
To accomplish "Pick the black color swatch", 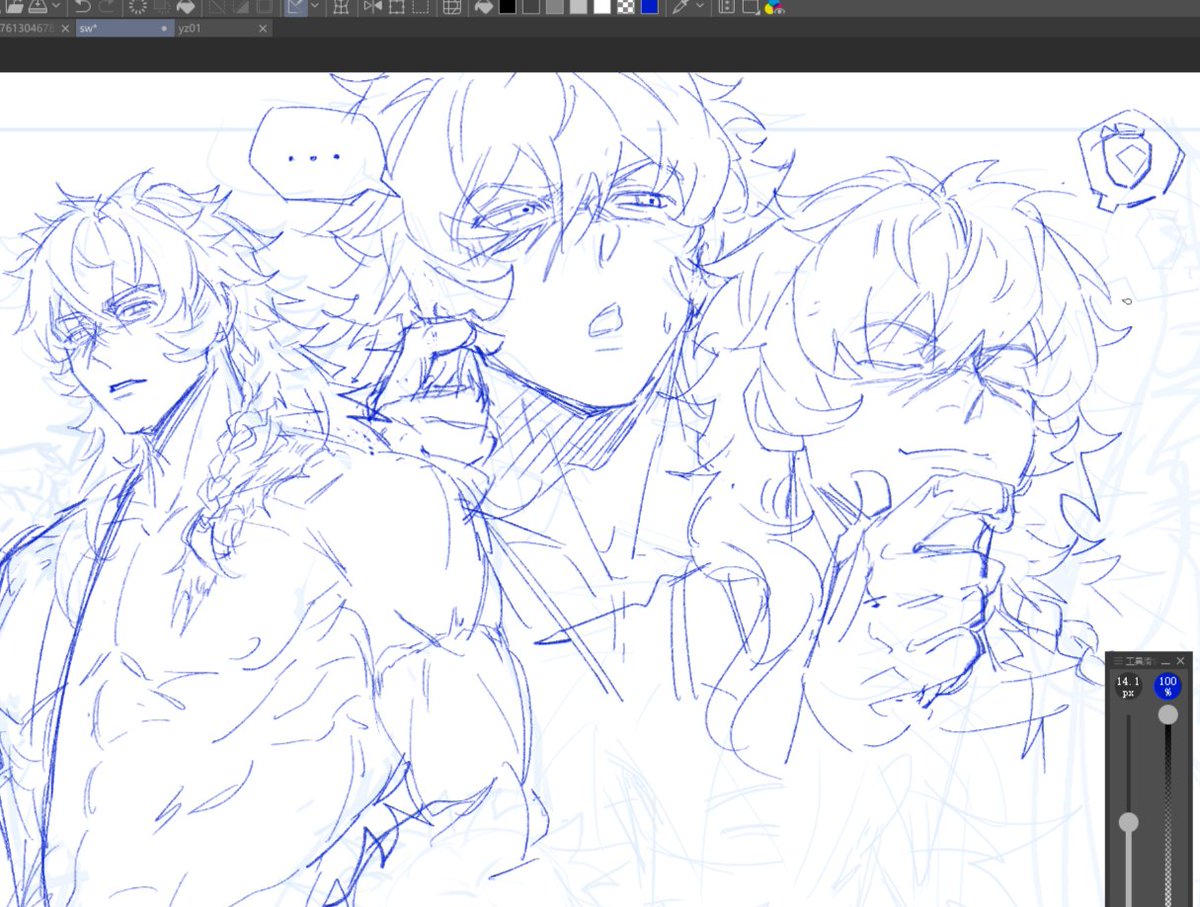I will (507, 7).
